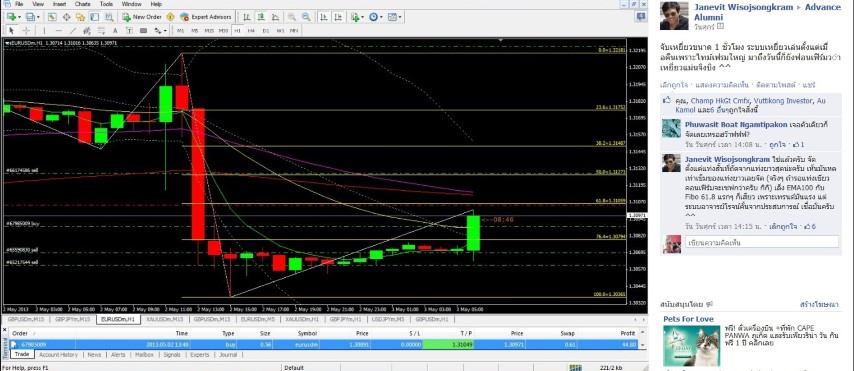The width and height of the screenshot is (854, 371).
Task: Select the crosshair cursor tool
Action: coord(26,31)
